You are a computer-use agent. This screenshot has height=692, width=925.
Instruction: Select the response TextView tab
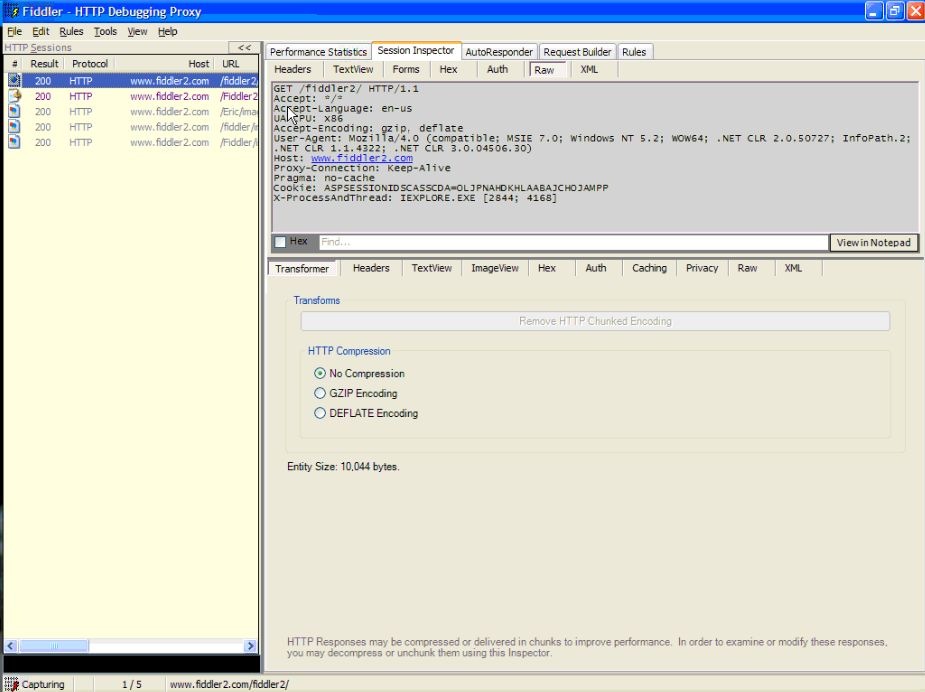[431, 268]
